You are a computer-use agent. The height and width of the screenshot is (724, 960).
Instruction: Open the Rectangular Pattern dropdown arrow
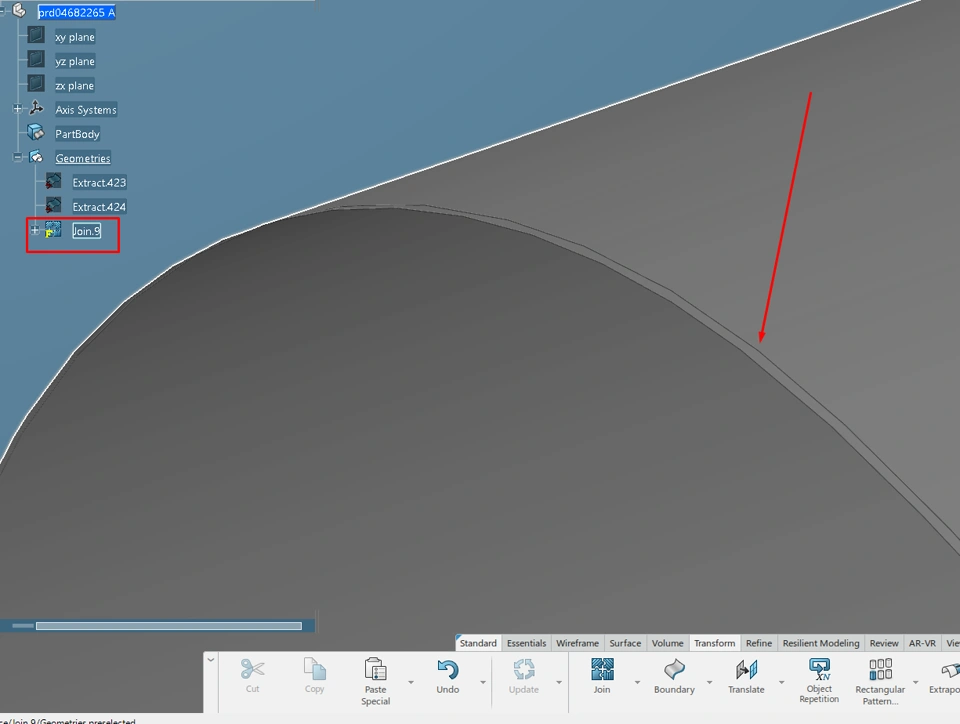[x=916, y=682]
